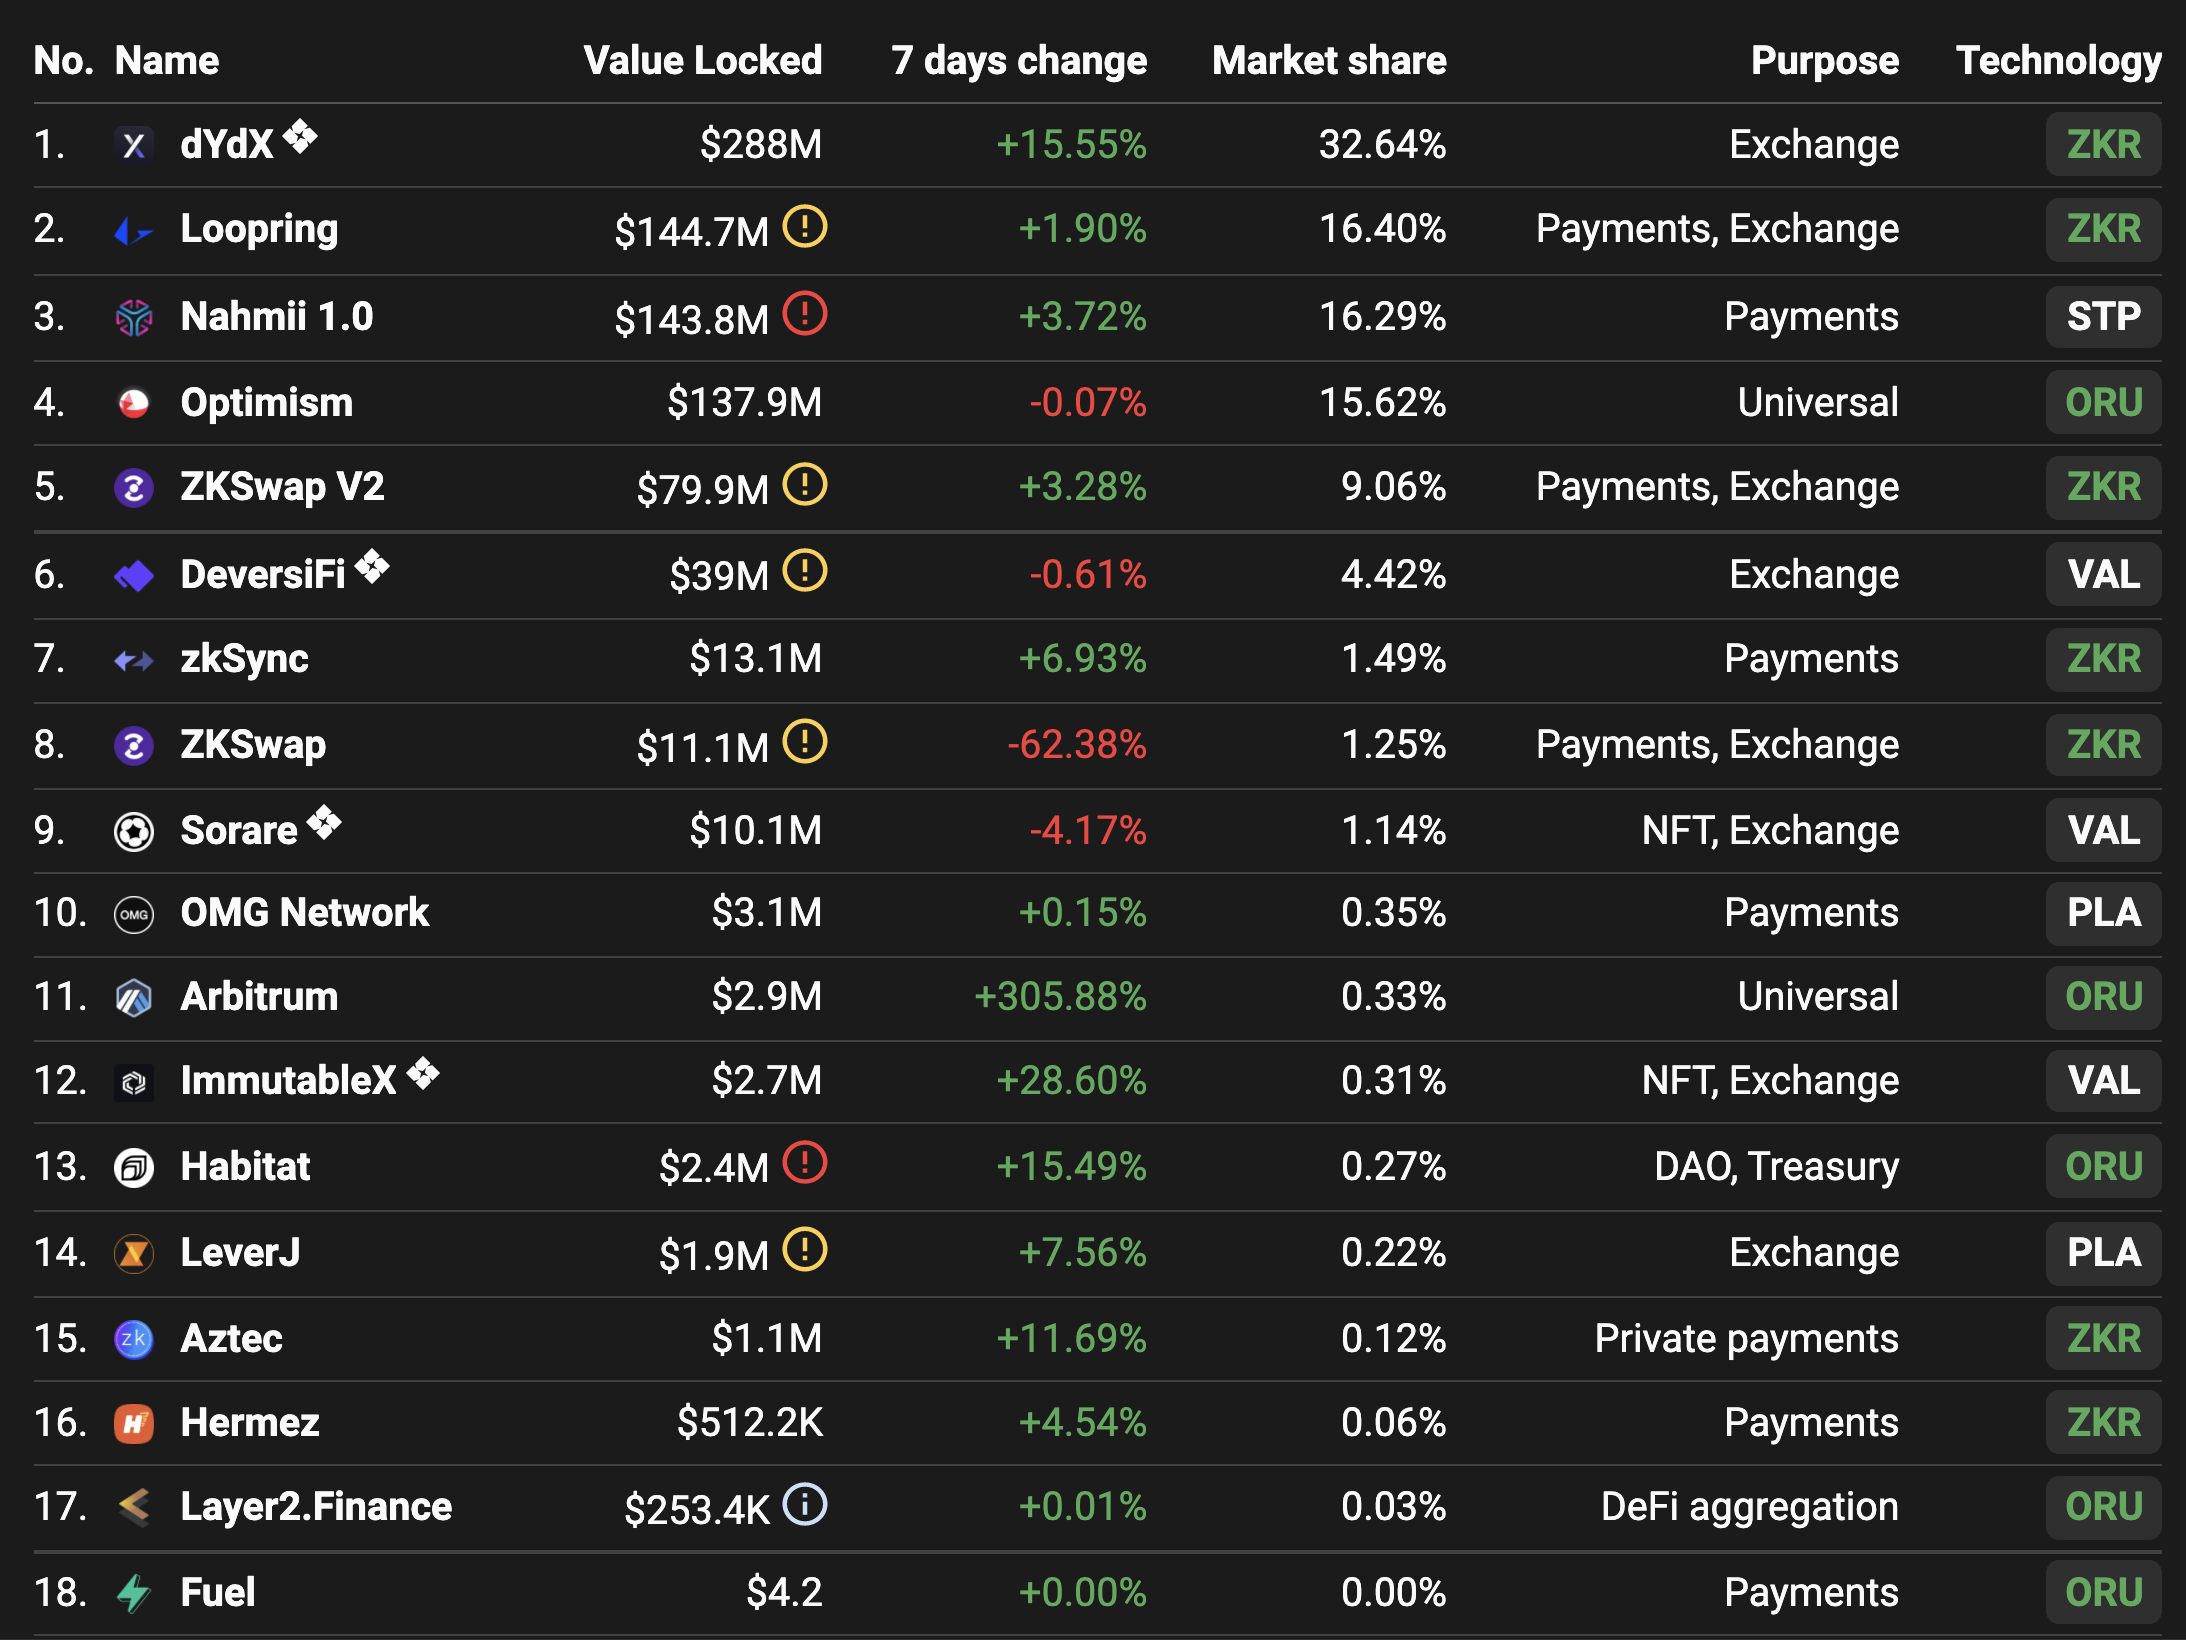Click the Habitat logo icon

134,1167
